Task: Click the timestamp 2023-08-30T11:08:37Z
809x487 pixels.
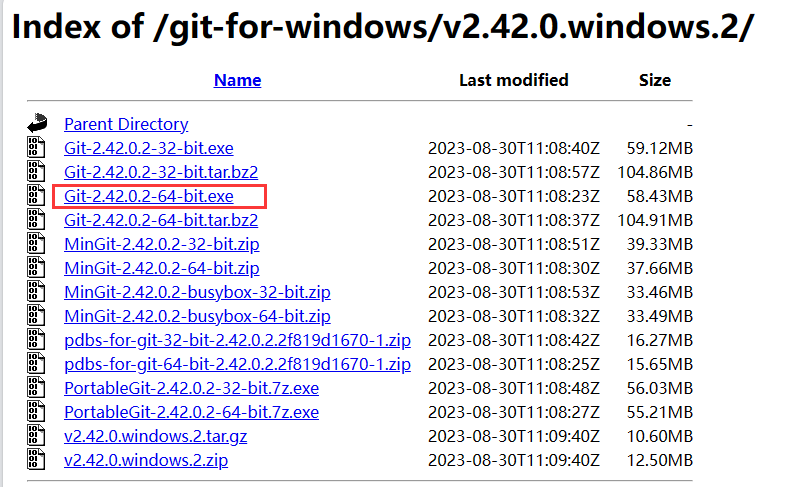Action: [514, 220]
